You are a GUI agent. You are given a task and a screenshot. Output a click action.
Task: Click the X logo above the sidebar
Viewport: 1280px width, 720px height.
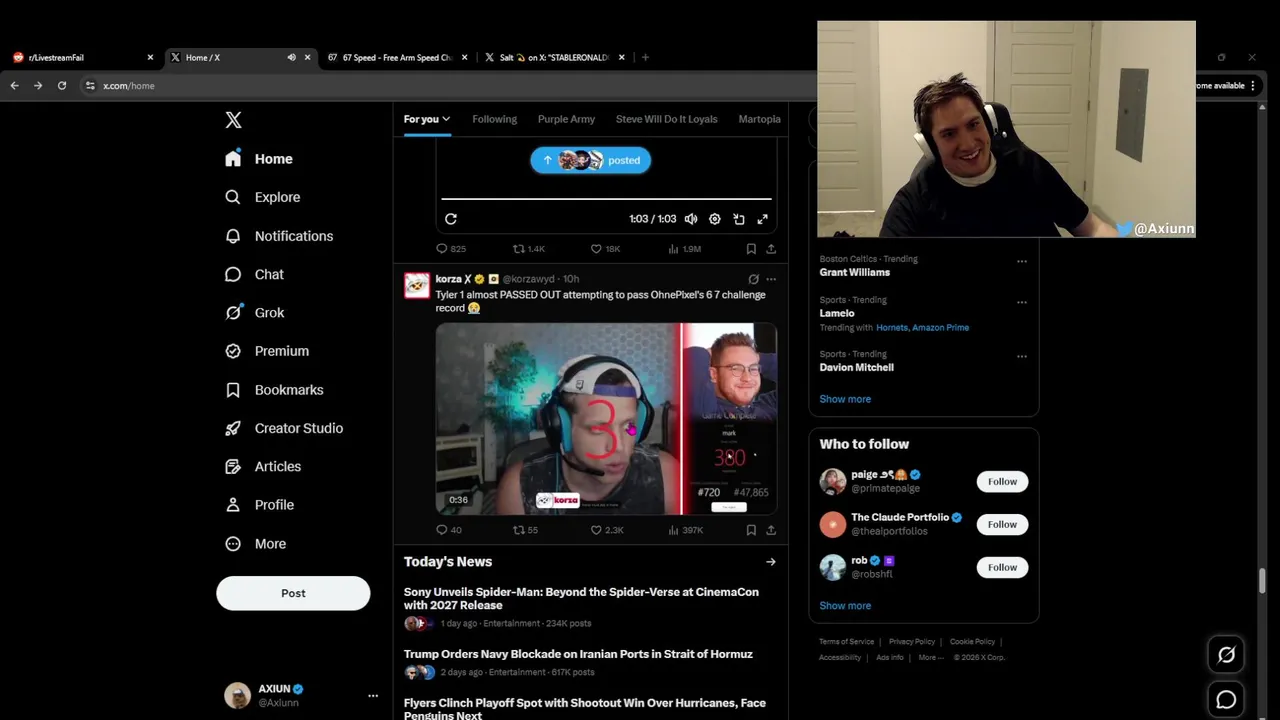pos(233,120)
